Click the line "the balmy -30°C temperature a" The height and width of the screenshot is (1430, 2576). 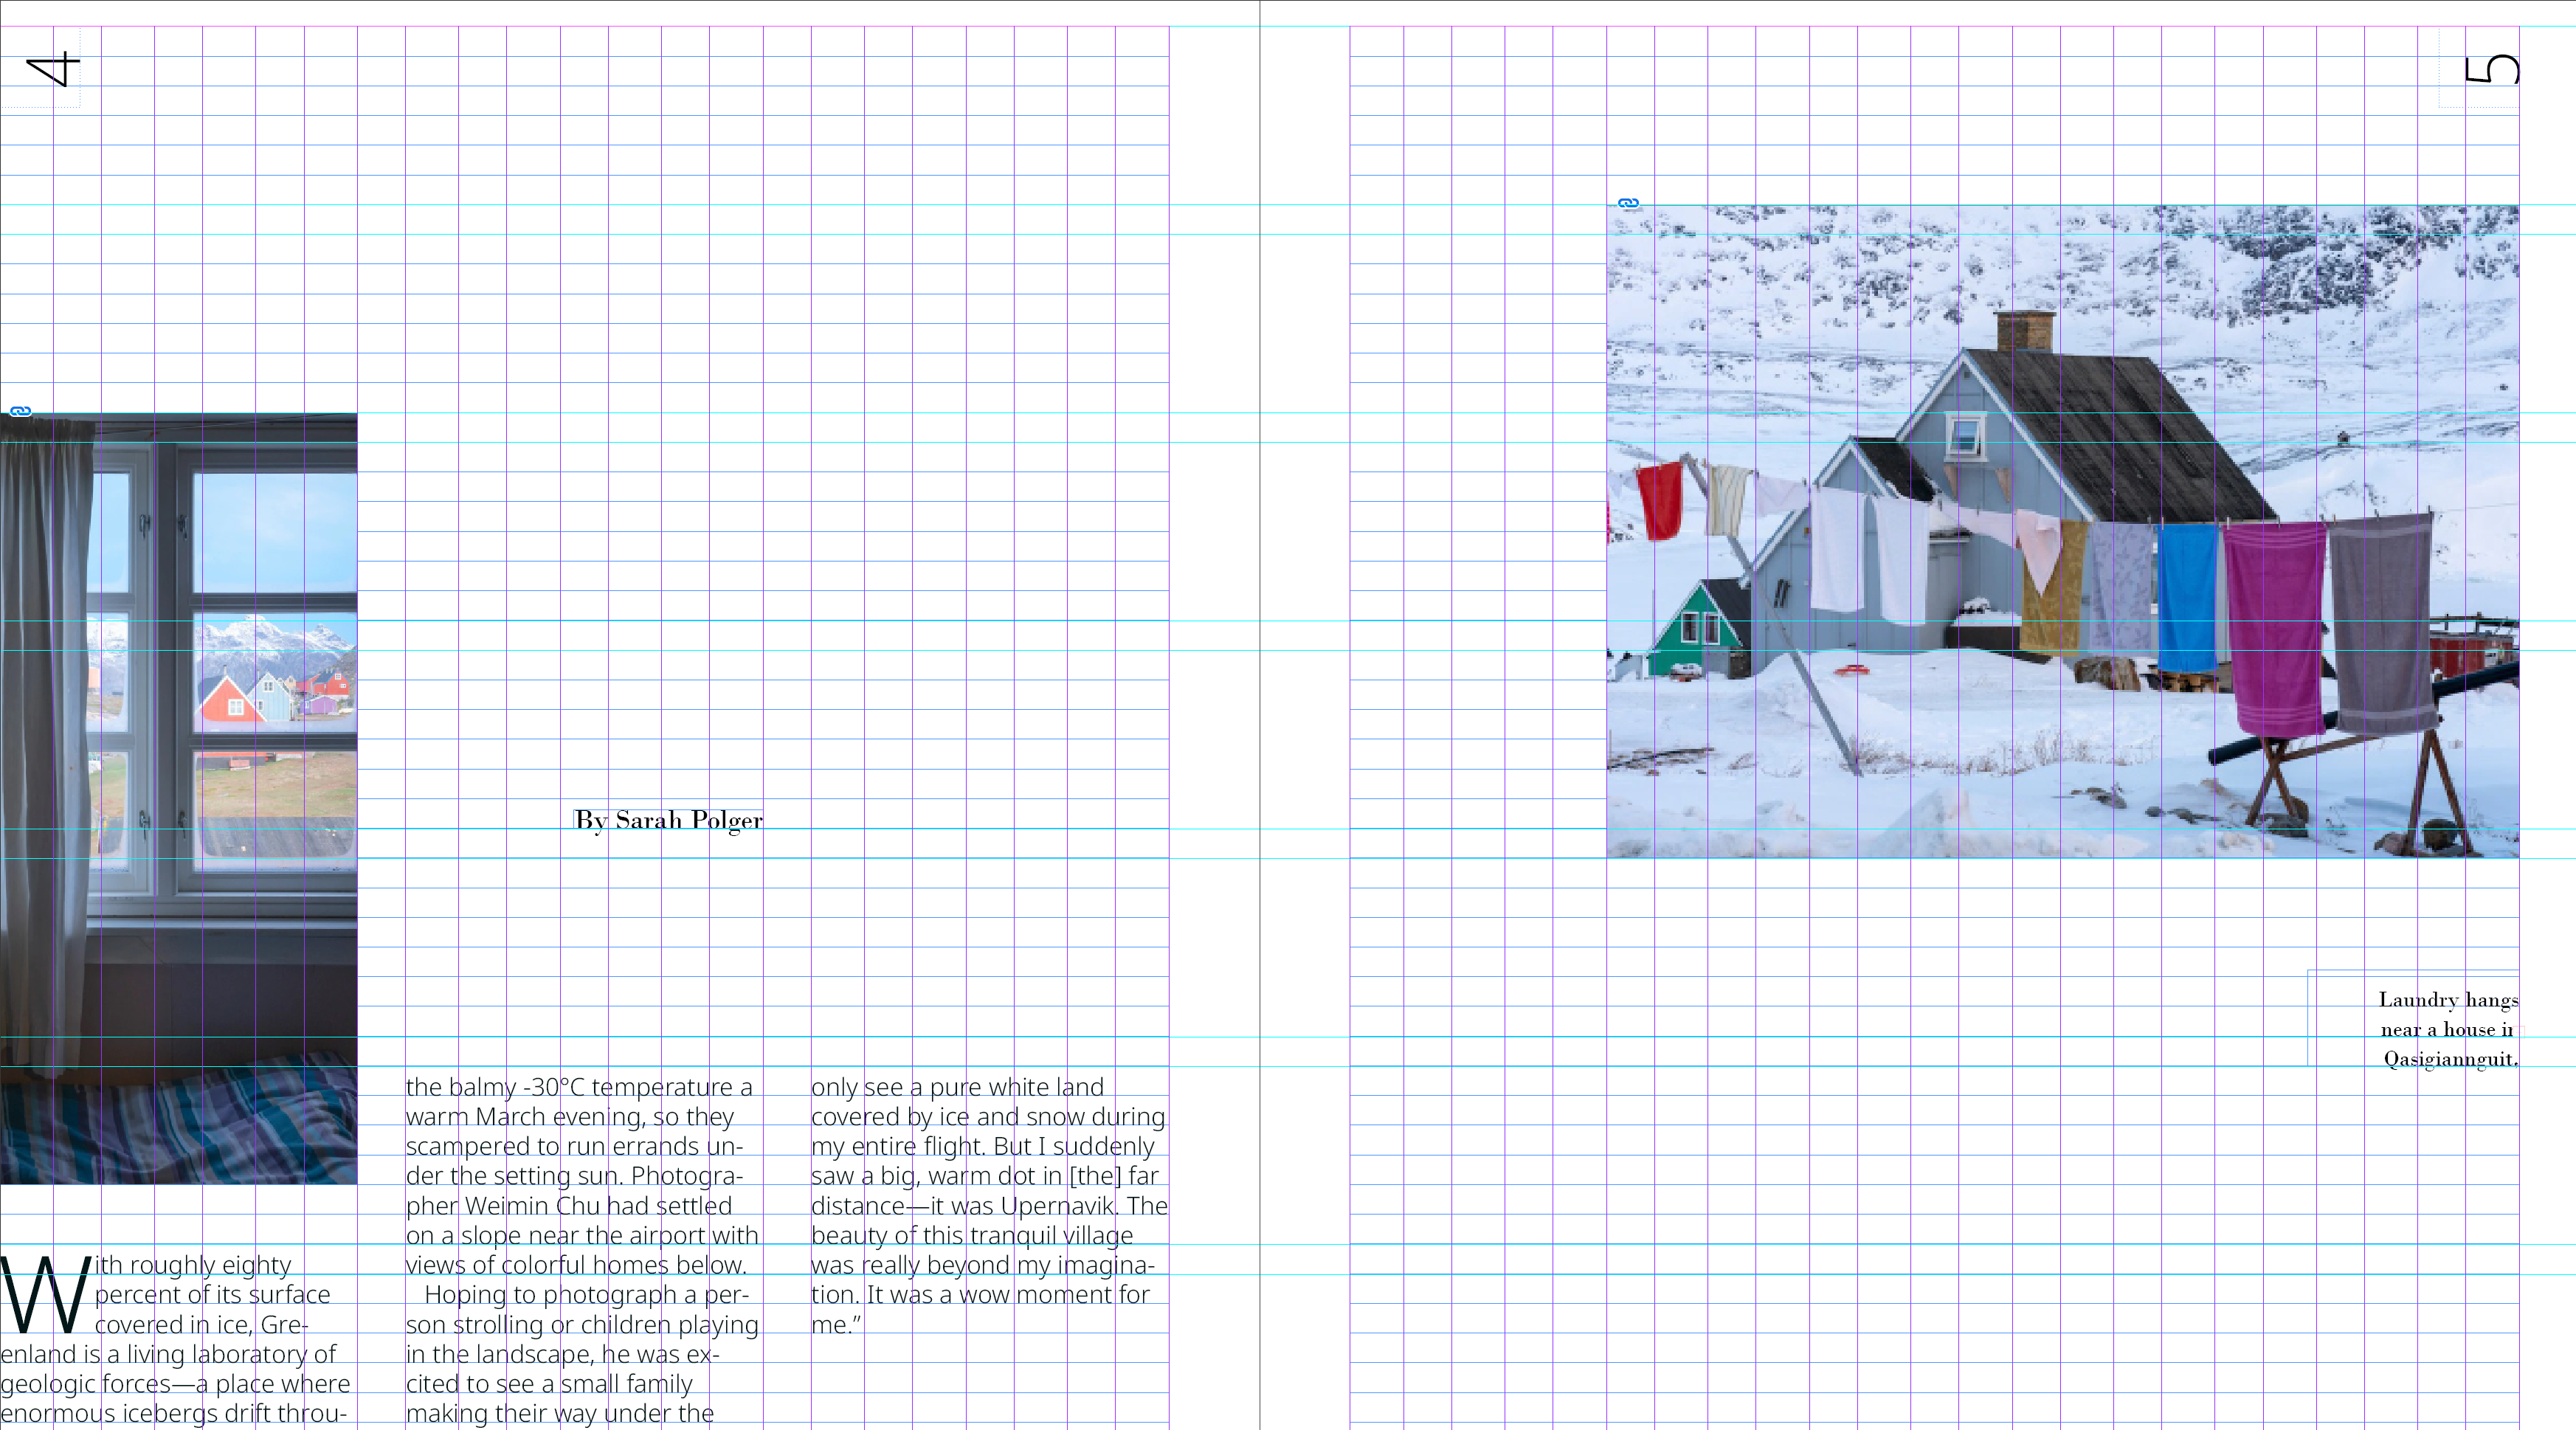[579, 1087]
